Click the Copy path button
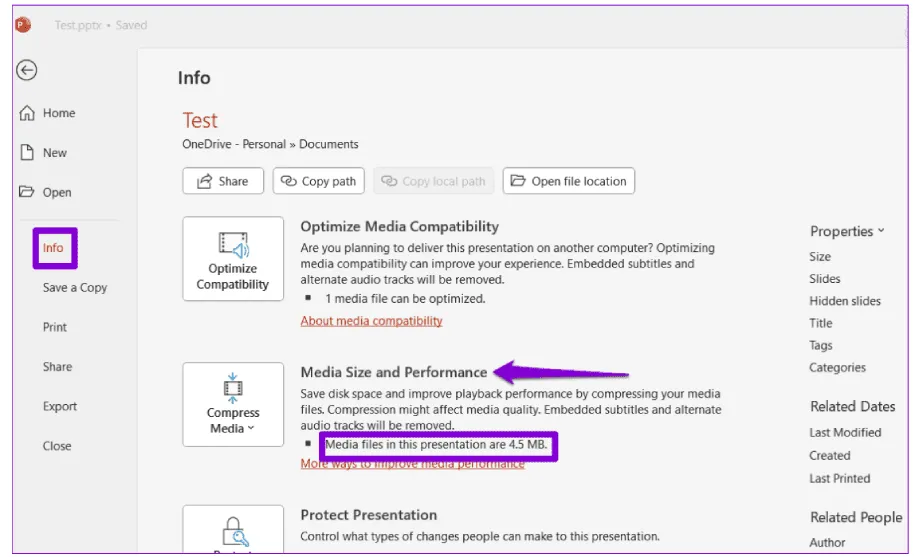This screenshot has width=915, height=557. click(x=318, y=181)
